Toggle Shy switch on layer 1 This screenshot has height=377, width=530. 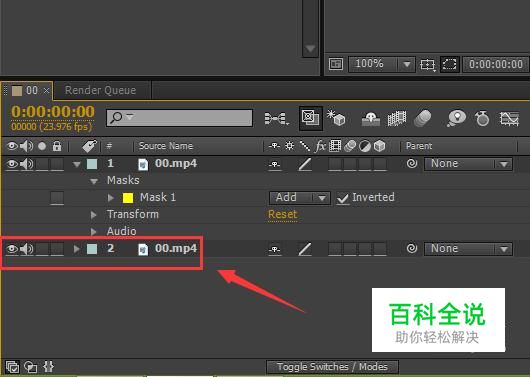pos(274,164)
